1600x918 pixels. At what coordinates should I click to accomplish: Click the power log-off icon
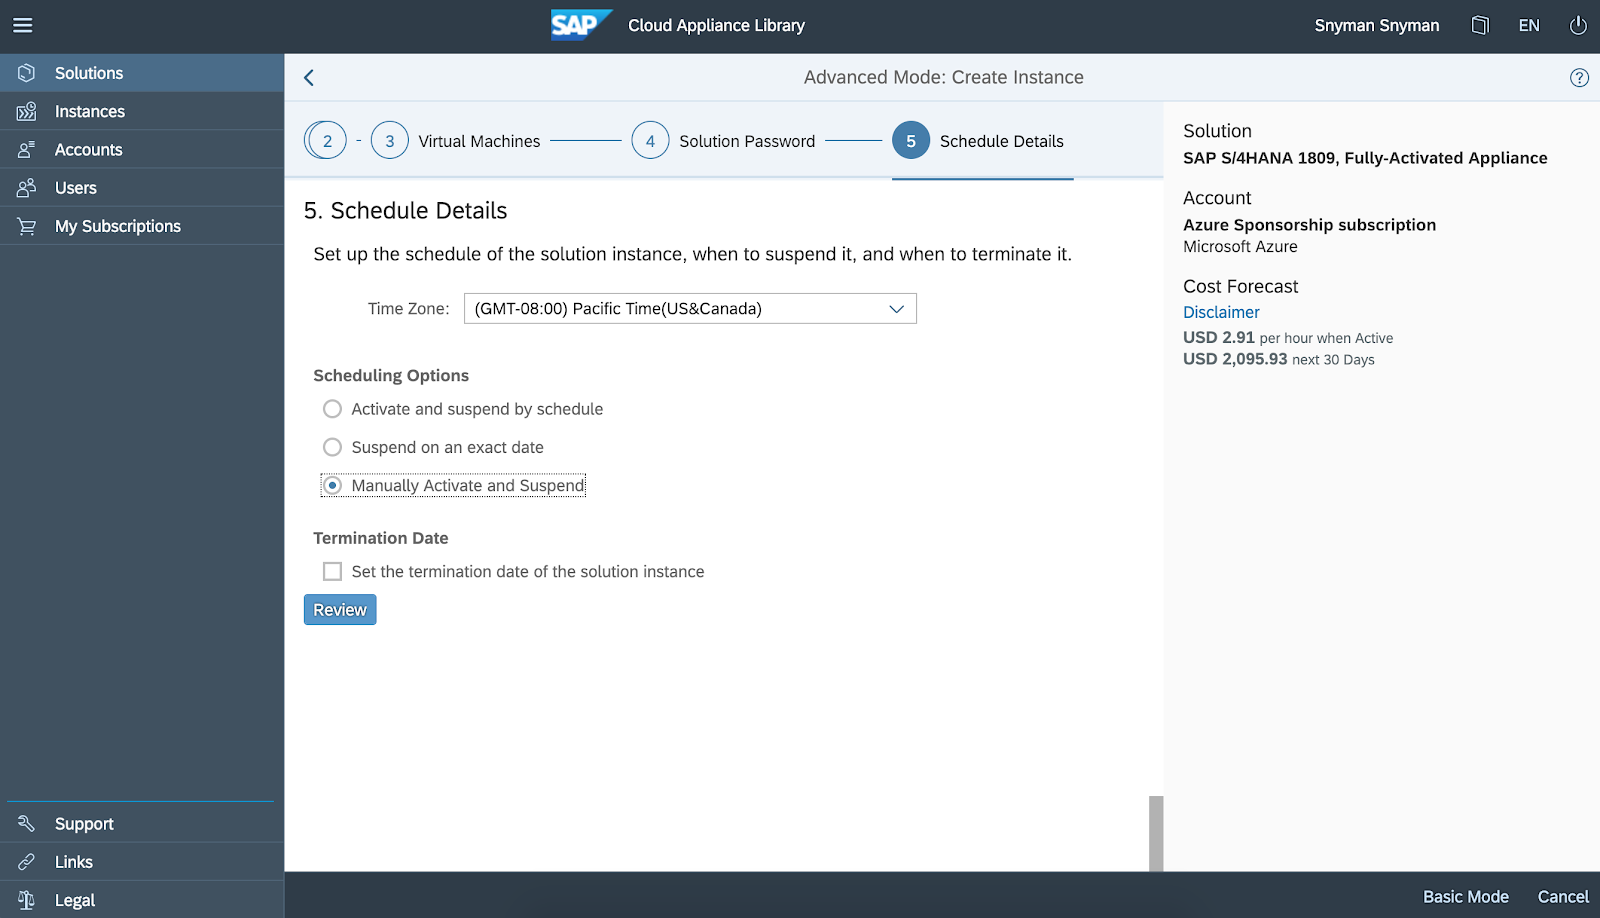pos(1578,26)
